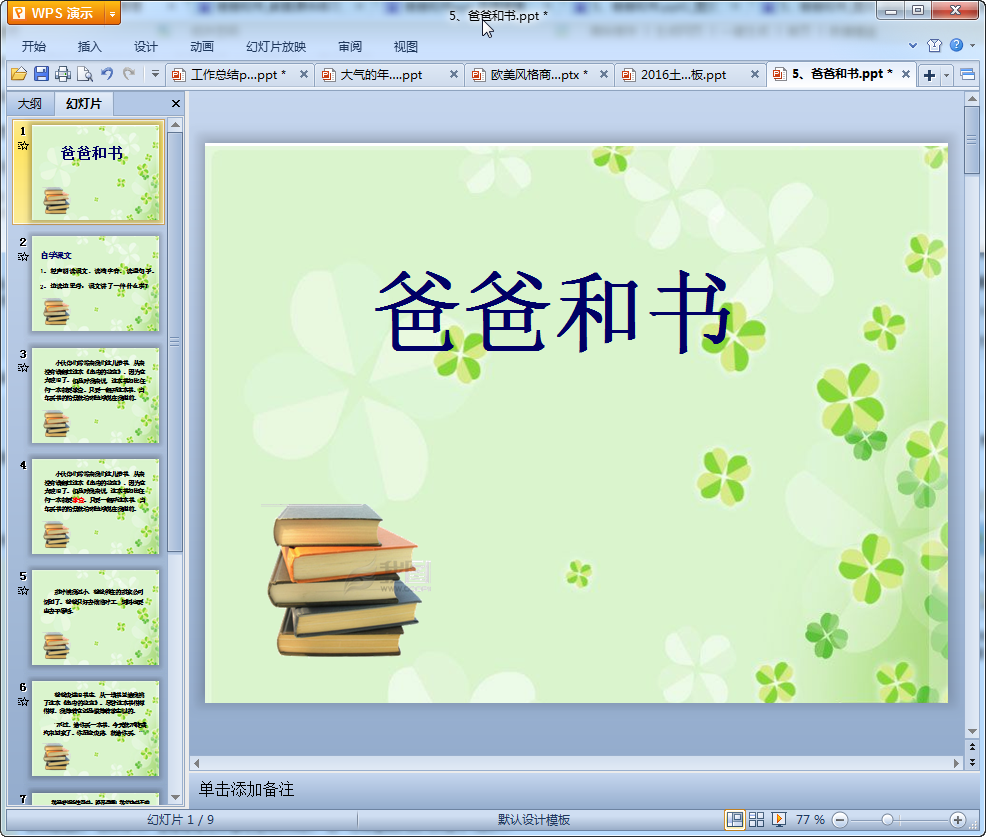Select slide 4 thumbnail

tap(95, 506)
